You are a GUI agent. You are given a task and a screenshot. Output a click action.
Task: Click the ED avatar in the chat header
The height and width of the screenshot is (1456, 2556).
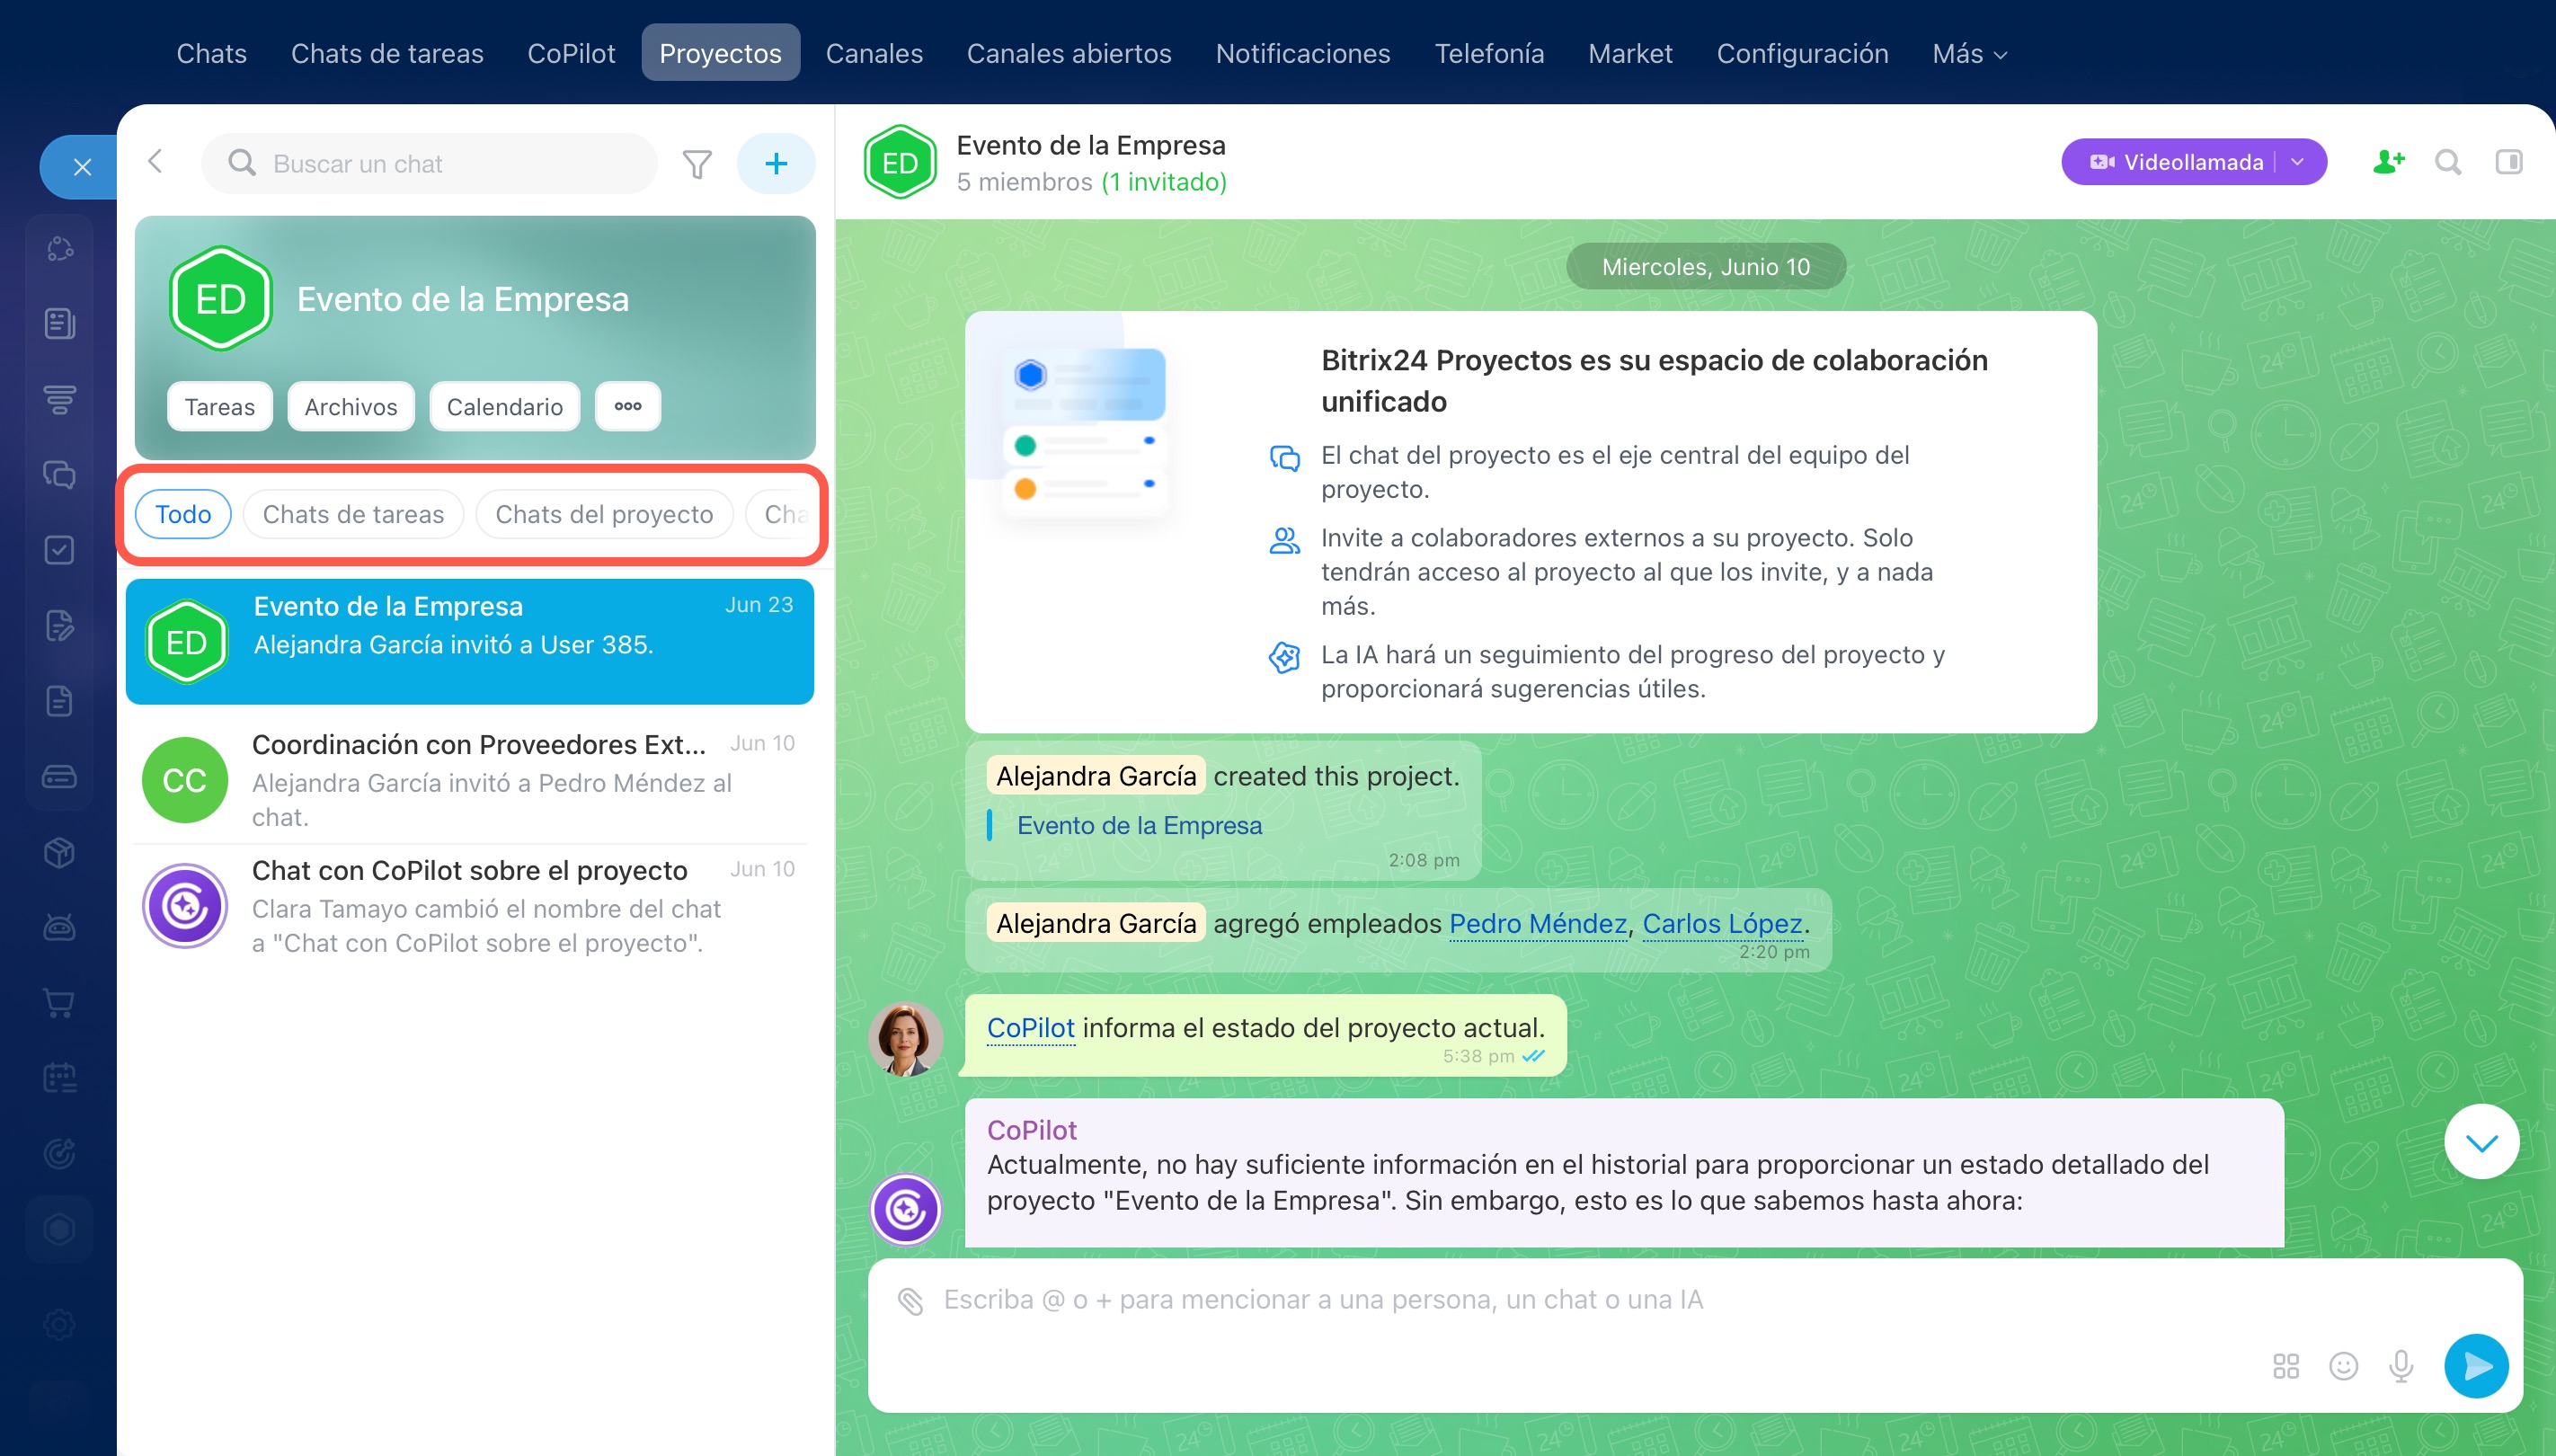(x=900, y=162)
